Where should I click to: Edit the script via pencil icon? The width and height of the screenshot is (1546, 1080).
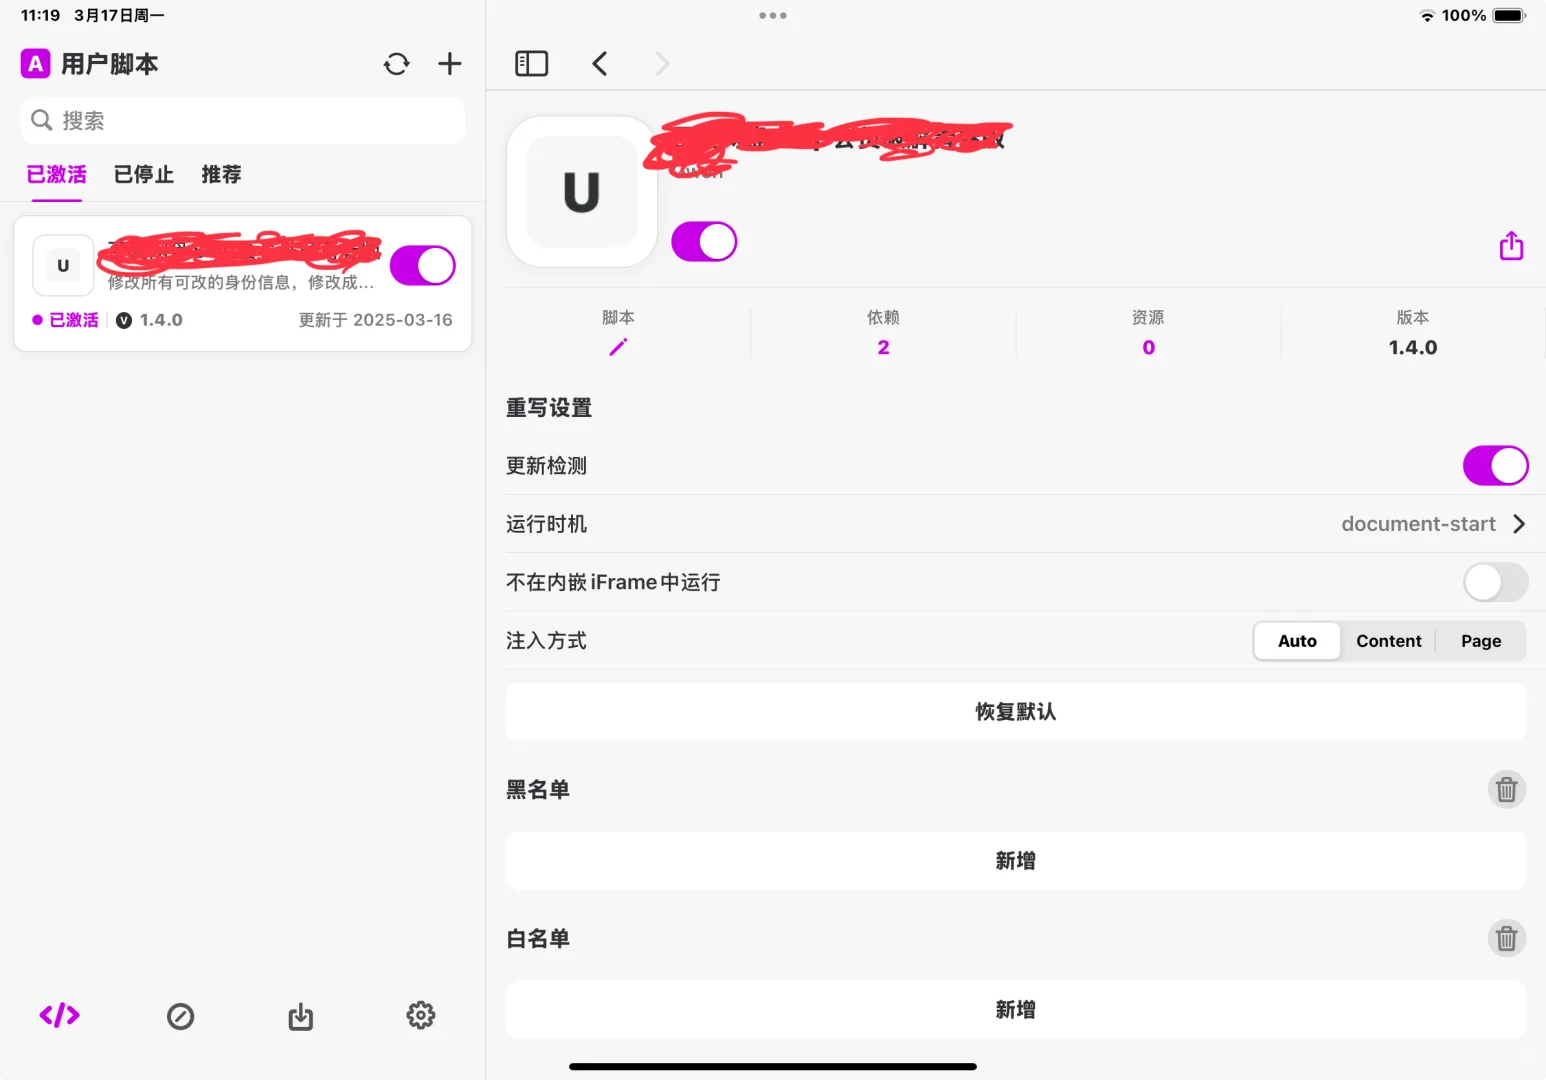click(618, 347)
